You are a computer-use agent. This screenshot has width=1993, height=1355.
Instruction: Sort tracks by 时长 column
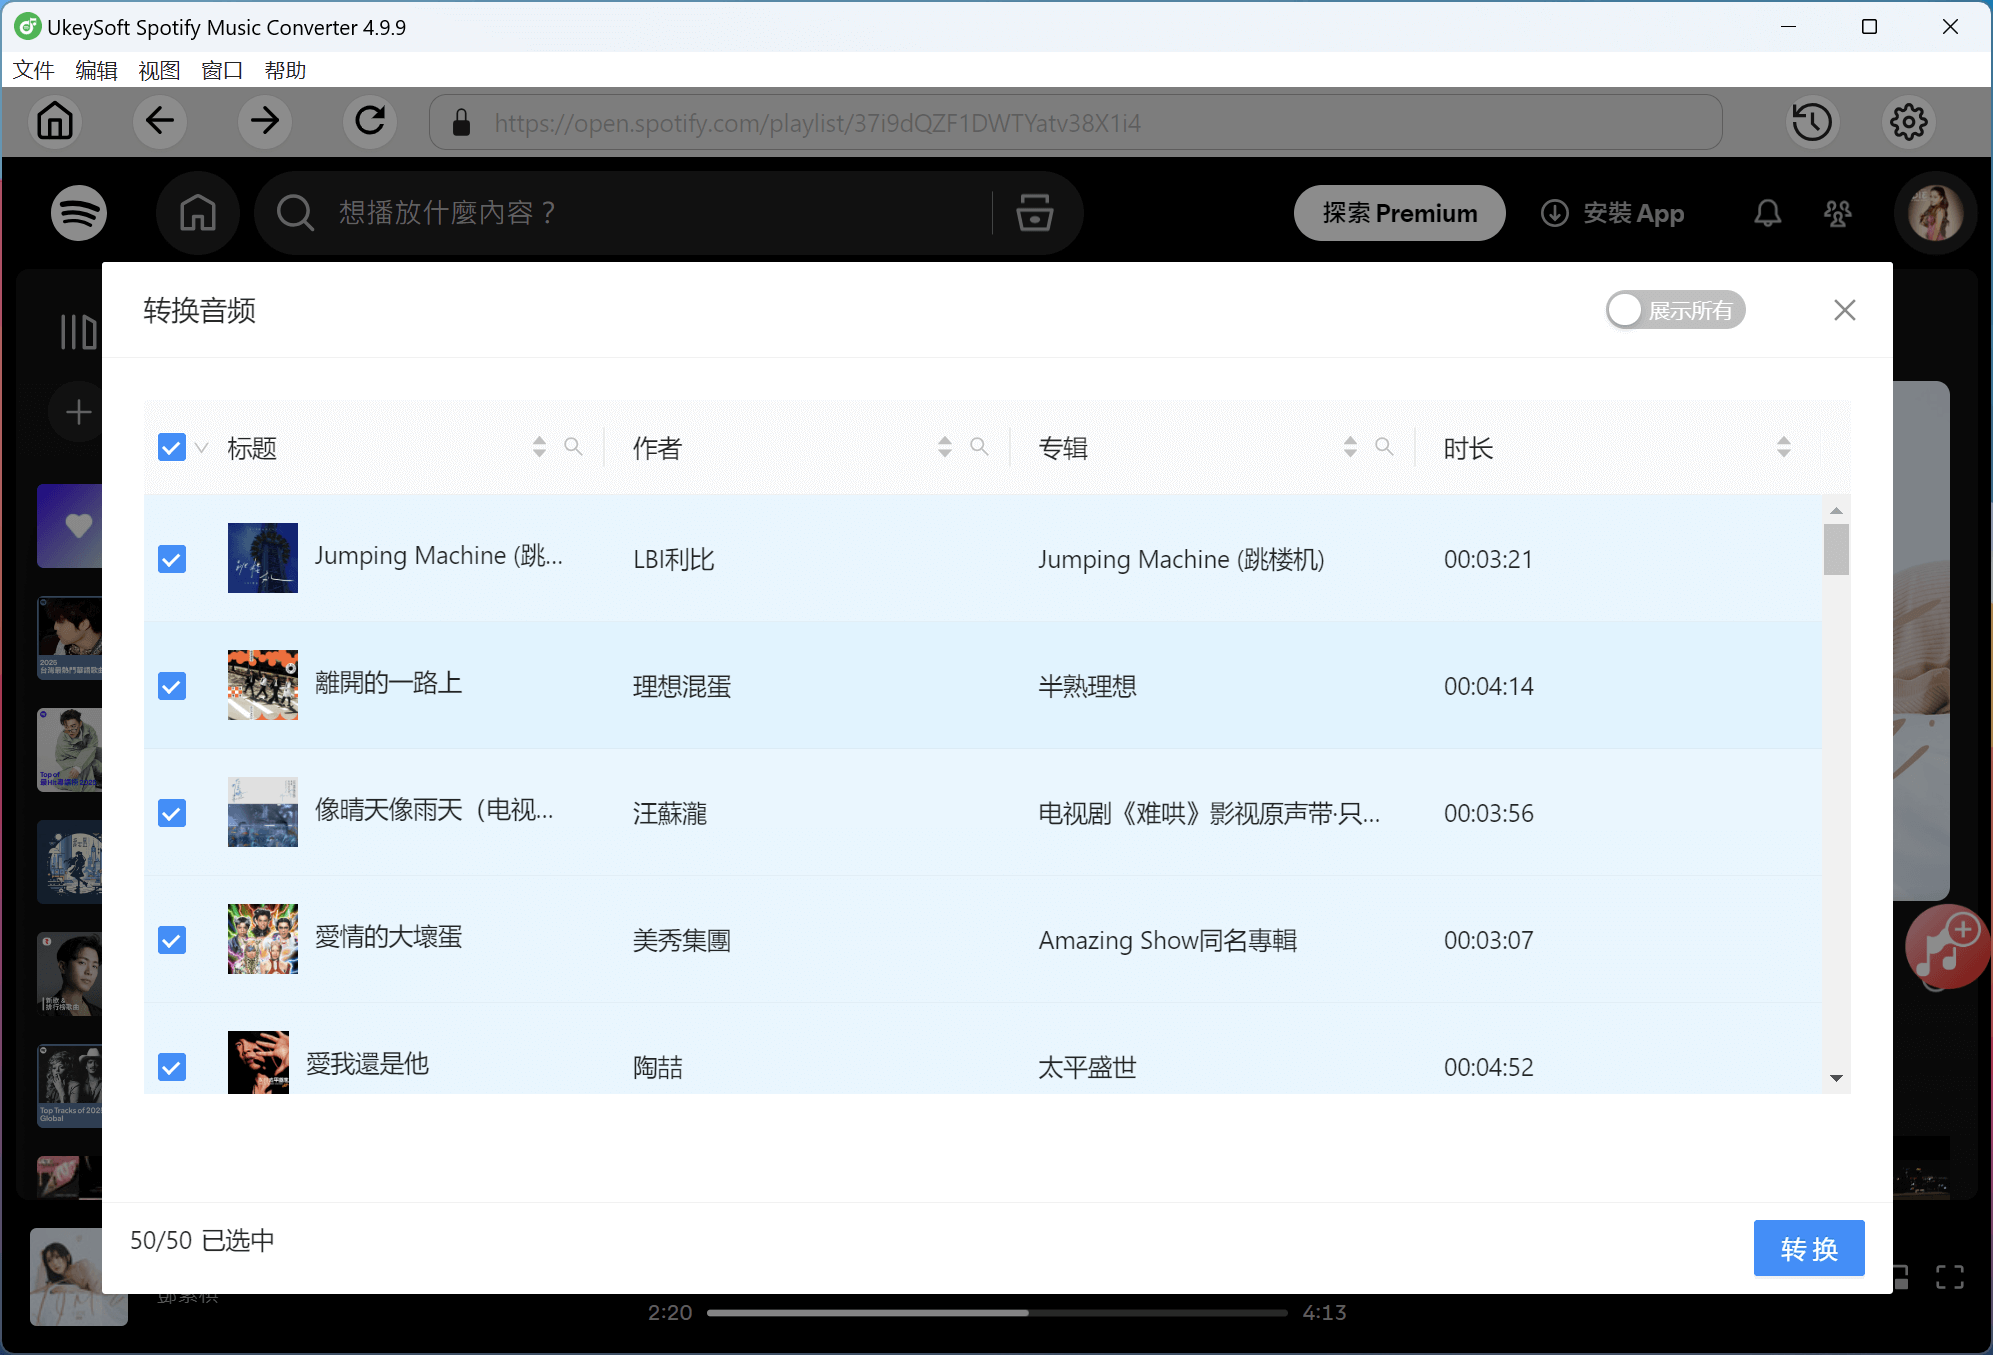click(1786, 447)
